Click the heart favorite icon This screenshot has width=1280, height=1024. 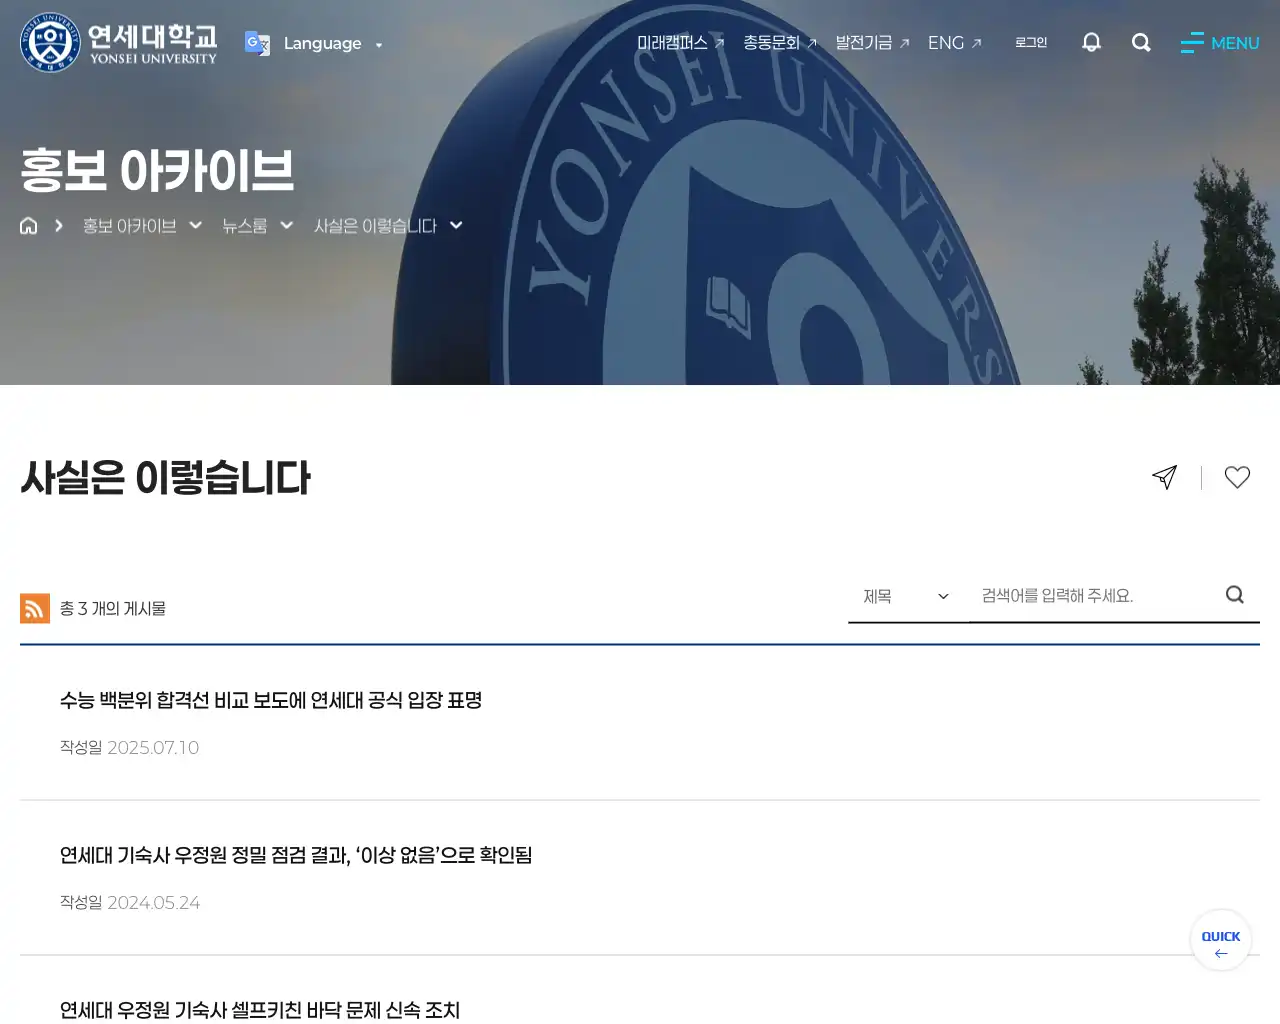(x=1237, y=477)
